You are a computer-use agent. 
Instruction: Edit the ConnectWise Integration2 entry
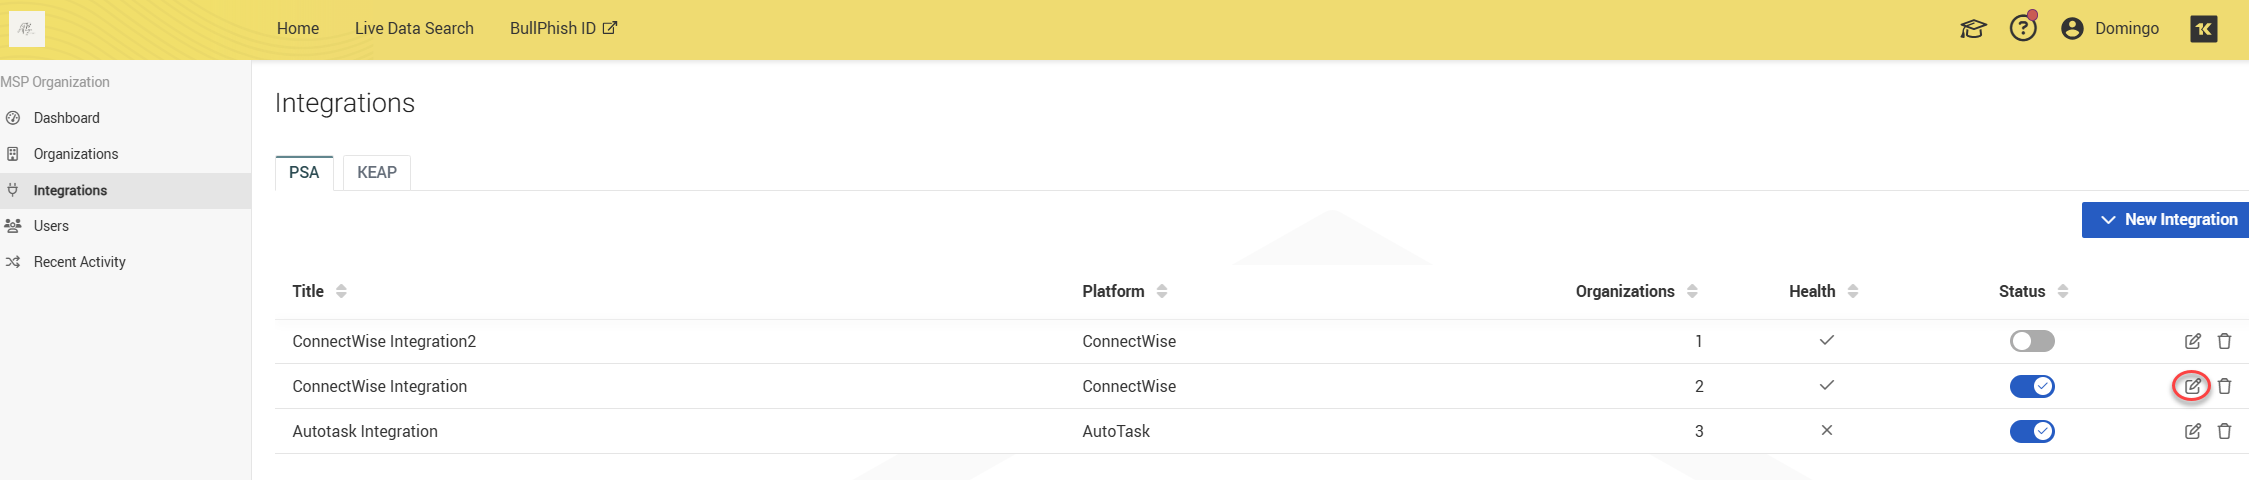pyautogui.click(x=2192, y=341)
